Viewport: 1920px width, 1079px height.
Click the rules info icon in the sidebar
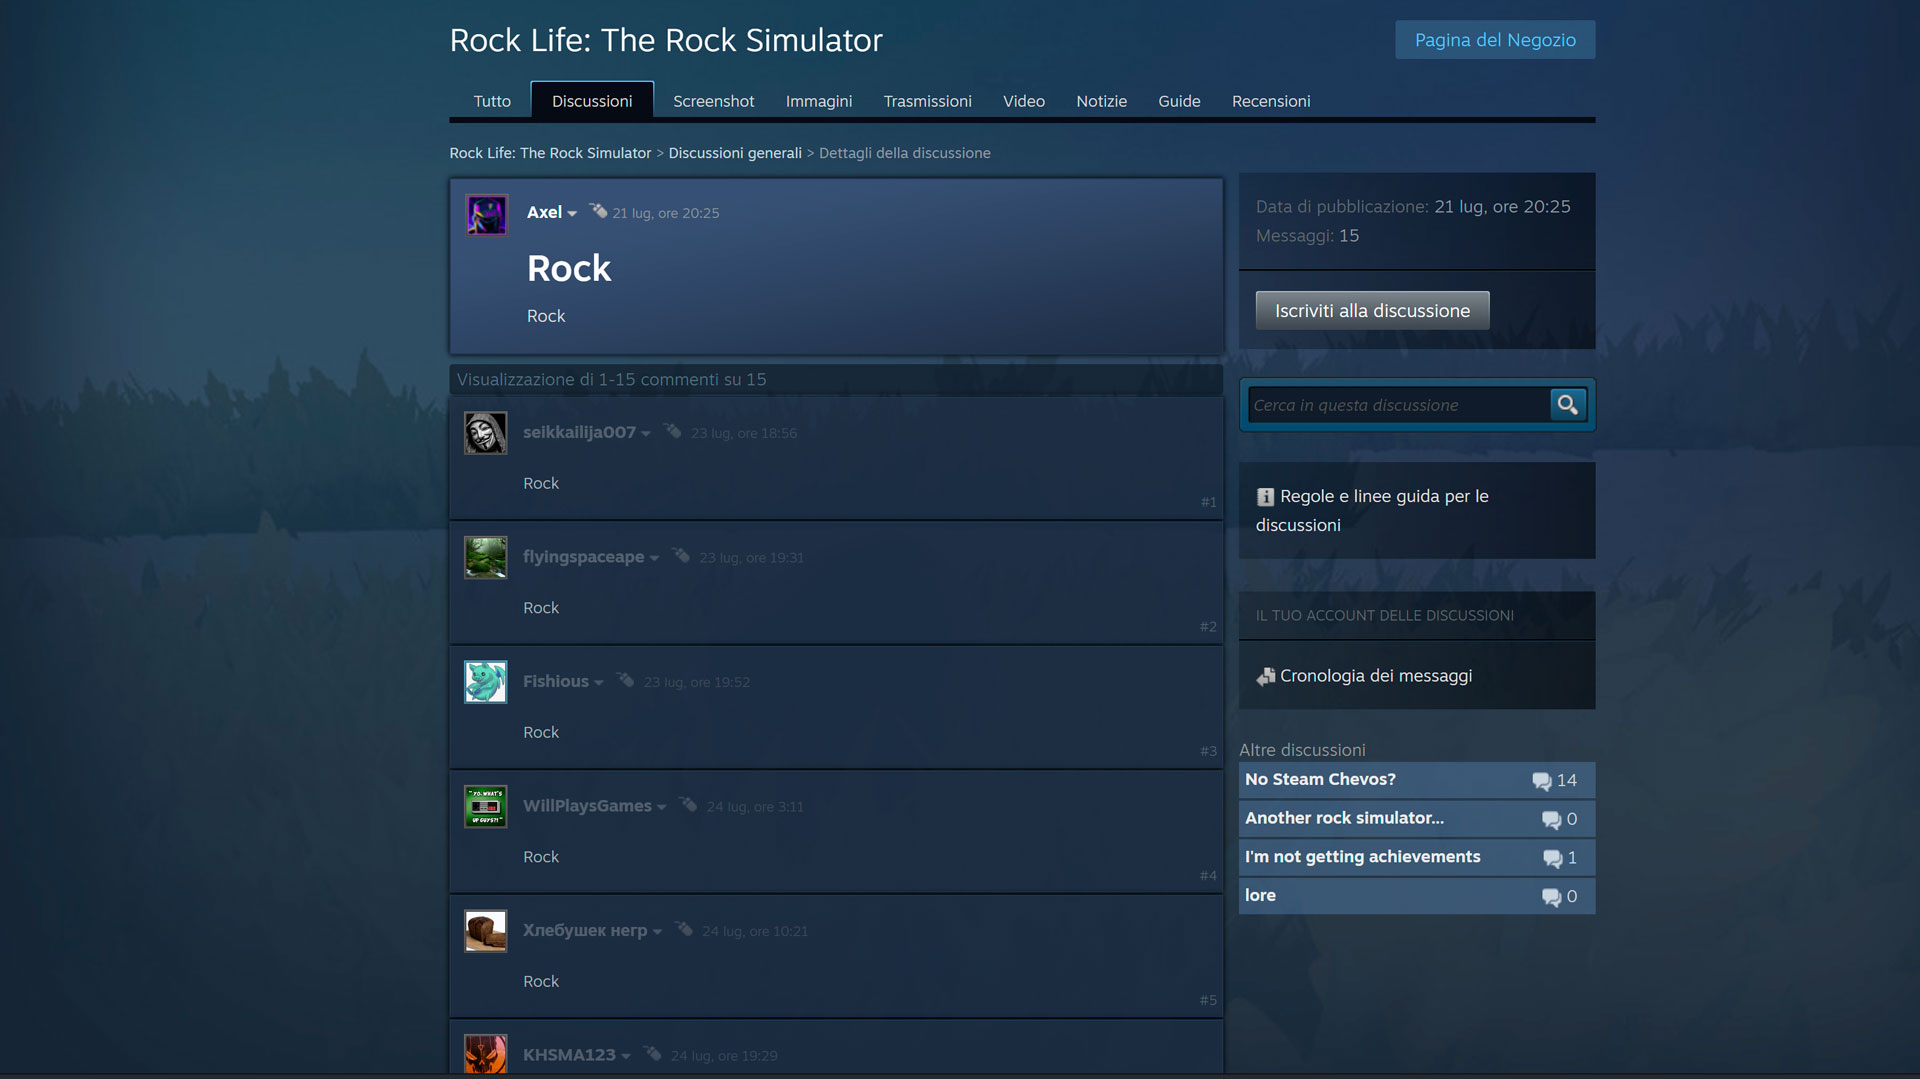coord(1265,497)
